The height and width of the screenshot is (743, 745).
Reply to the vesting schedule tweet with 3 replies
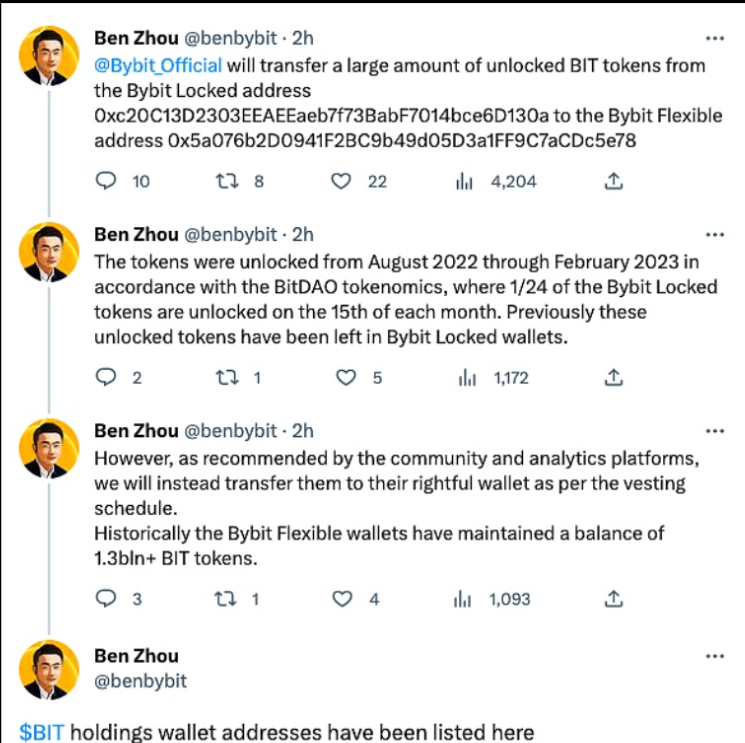click(x=106, y=599)
